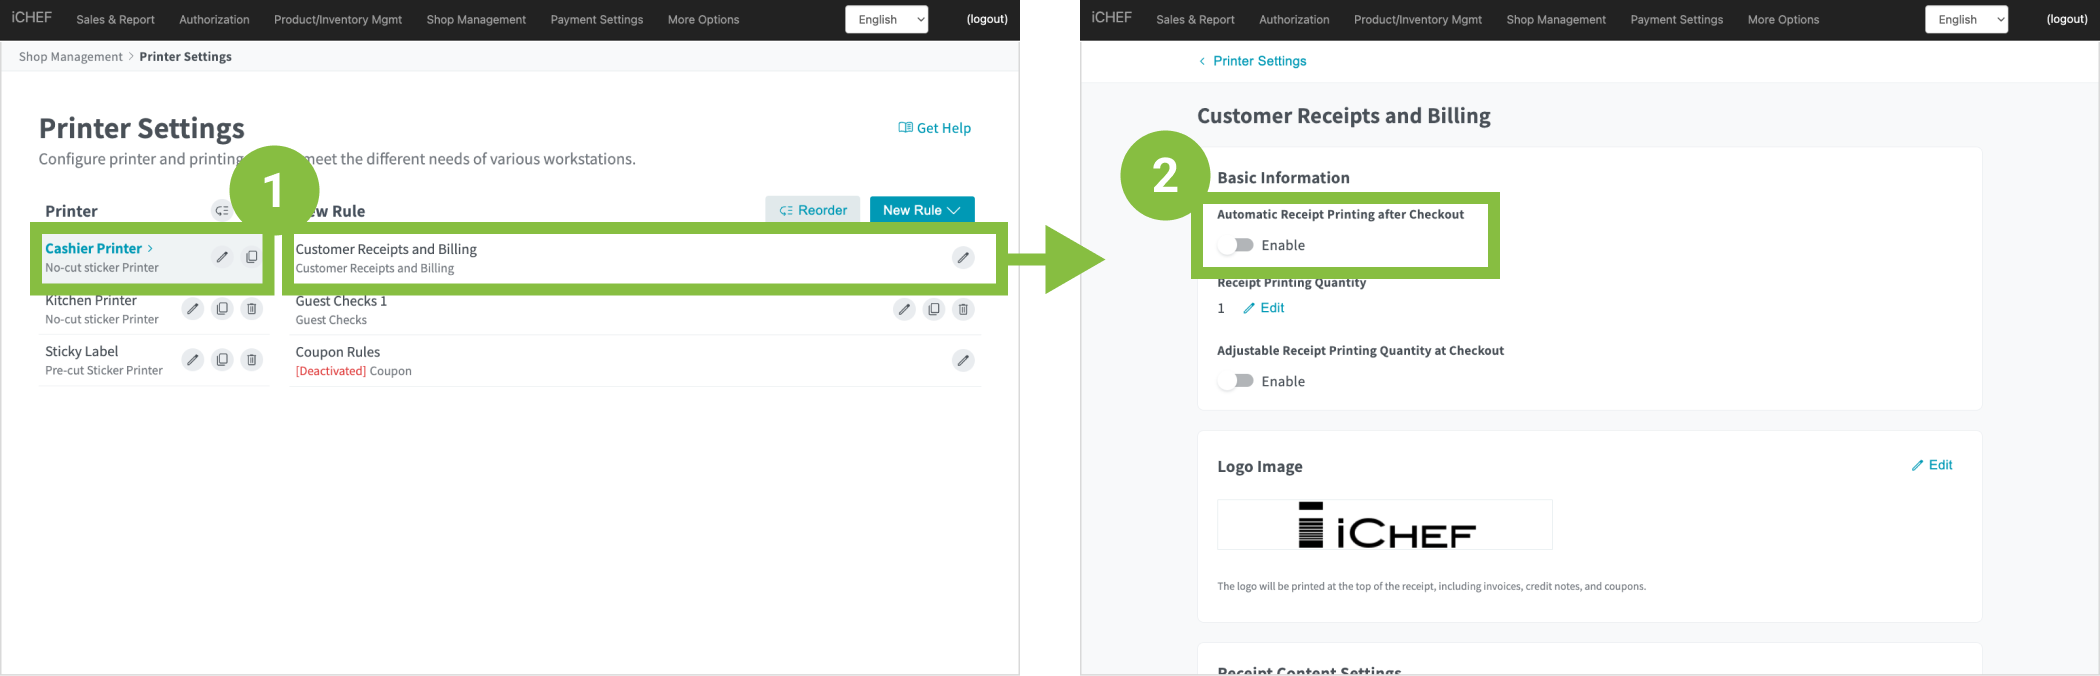
Task: Open the New Rule dropdown
Action: tap(921, 210)
